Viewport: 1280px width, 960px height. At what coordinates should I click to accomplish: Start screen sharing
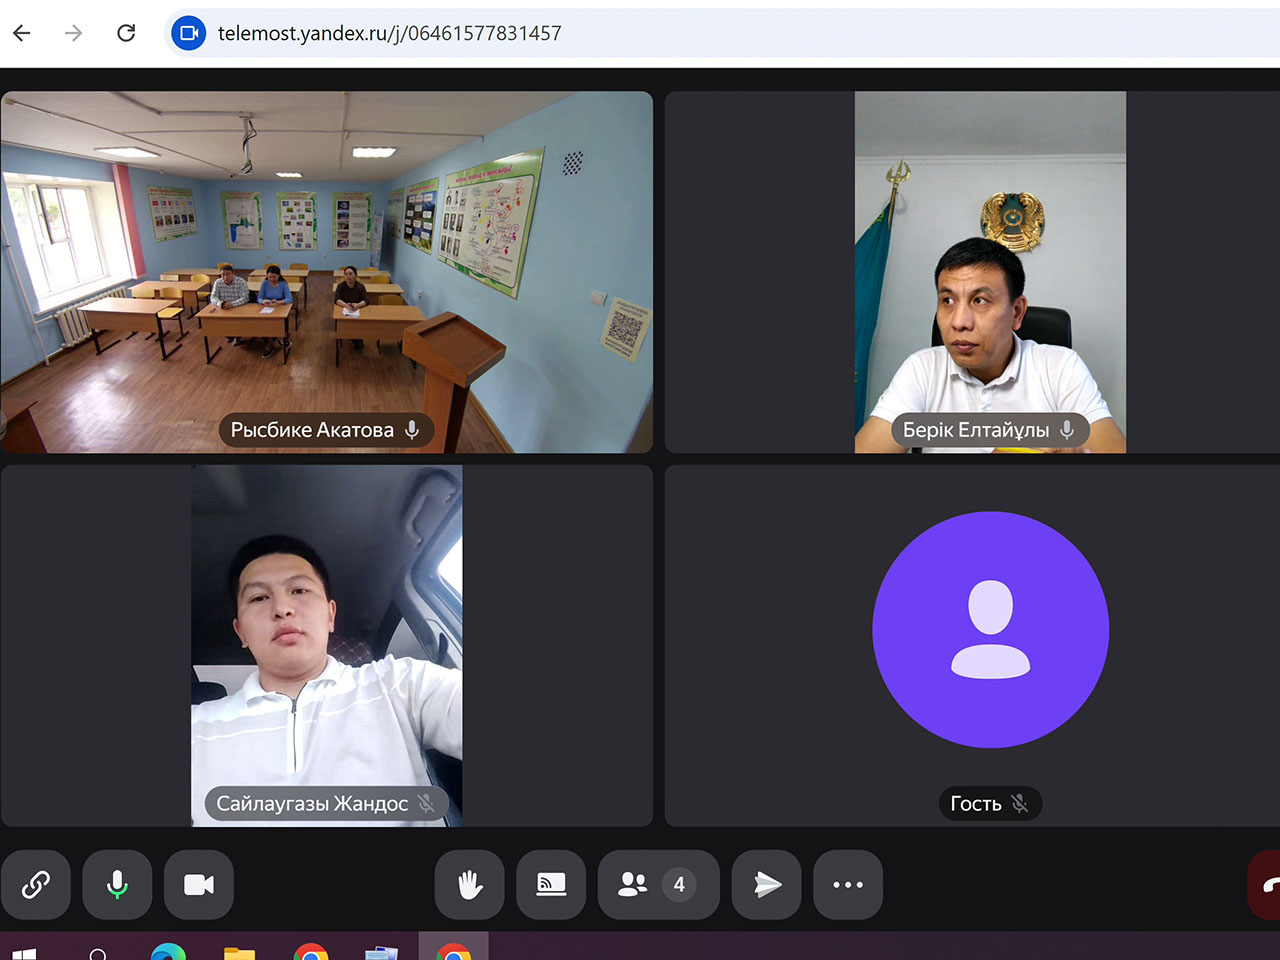point(551,884)
